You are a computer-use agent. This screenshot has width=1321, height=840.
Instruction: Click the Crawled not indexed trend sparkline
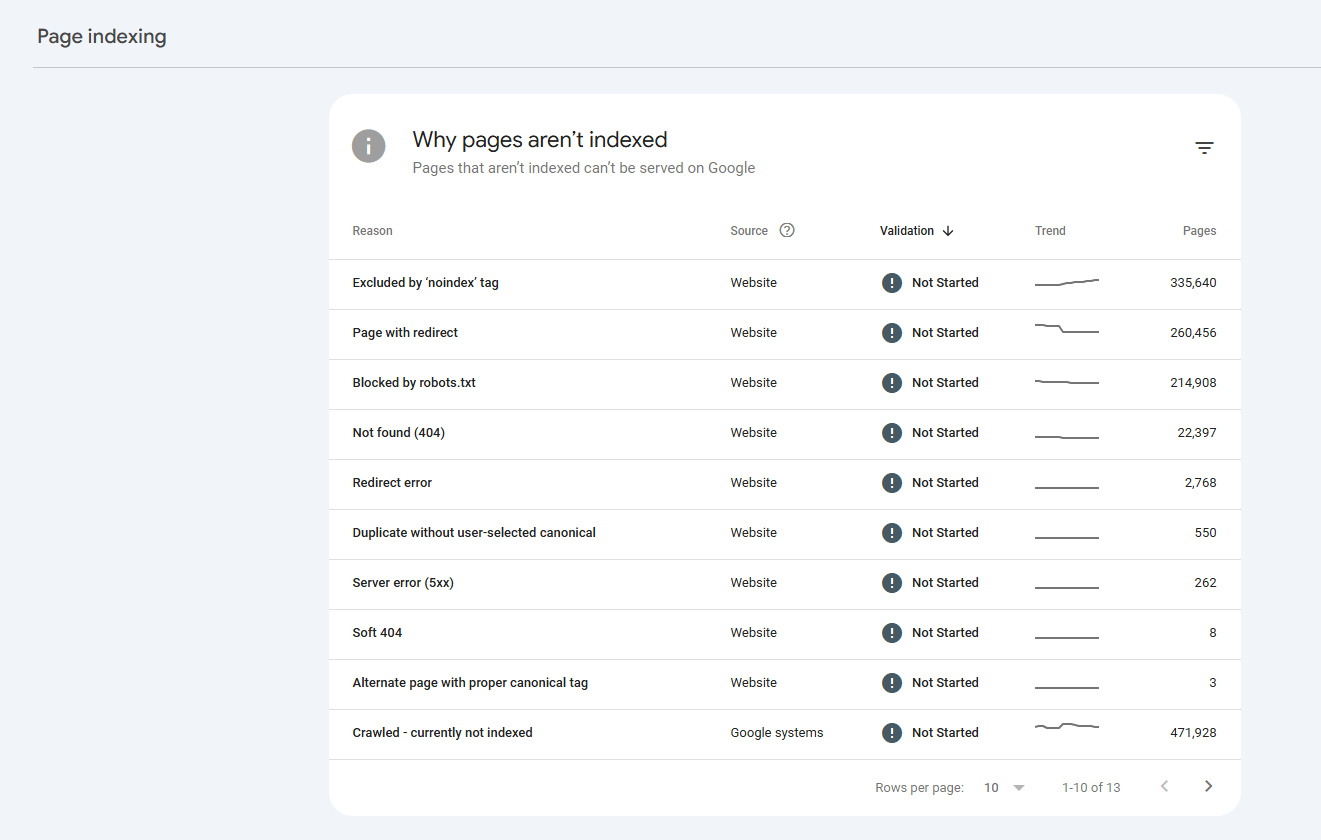pyautogui.click(x=1066, y=726)
